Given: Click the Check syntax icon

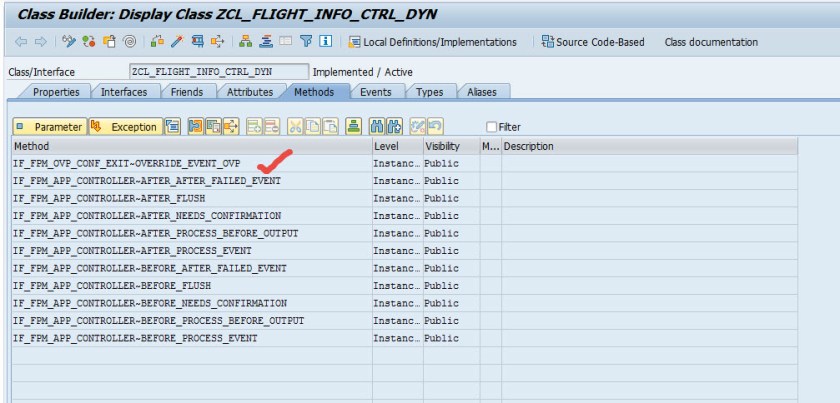Looking at the screenshot, I should pos(157,42).
